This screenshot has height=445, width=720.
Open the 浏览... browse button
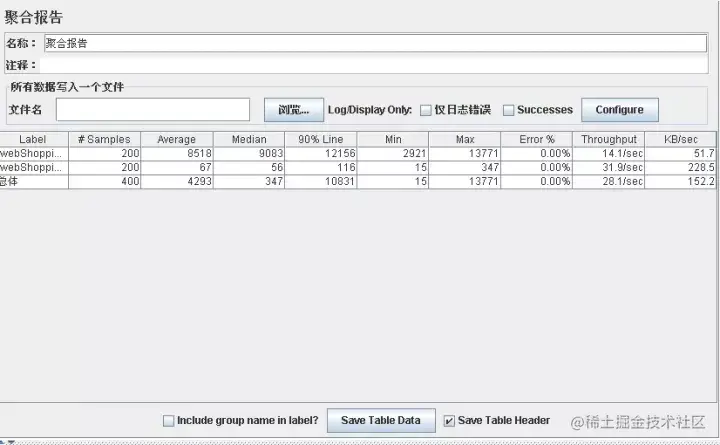tap(294, 110)
